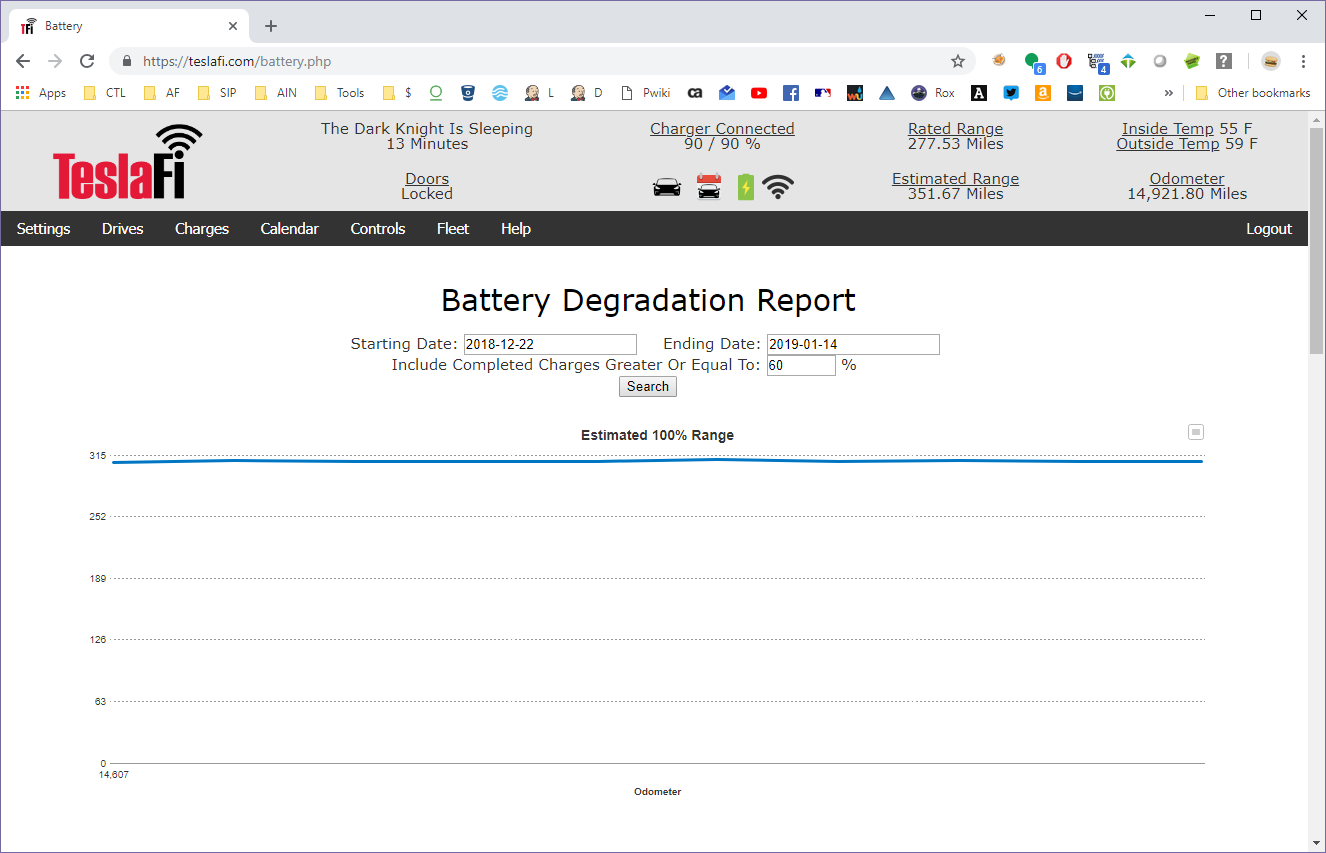Click the green extension icon with badge 6

tap(1033, 62)
